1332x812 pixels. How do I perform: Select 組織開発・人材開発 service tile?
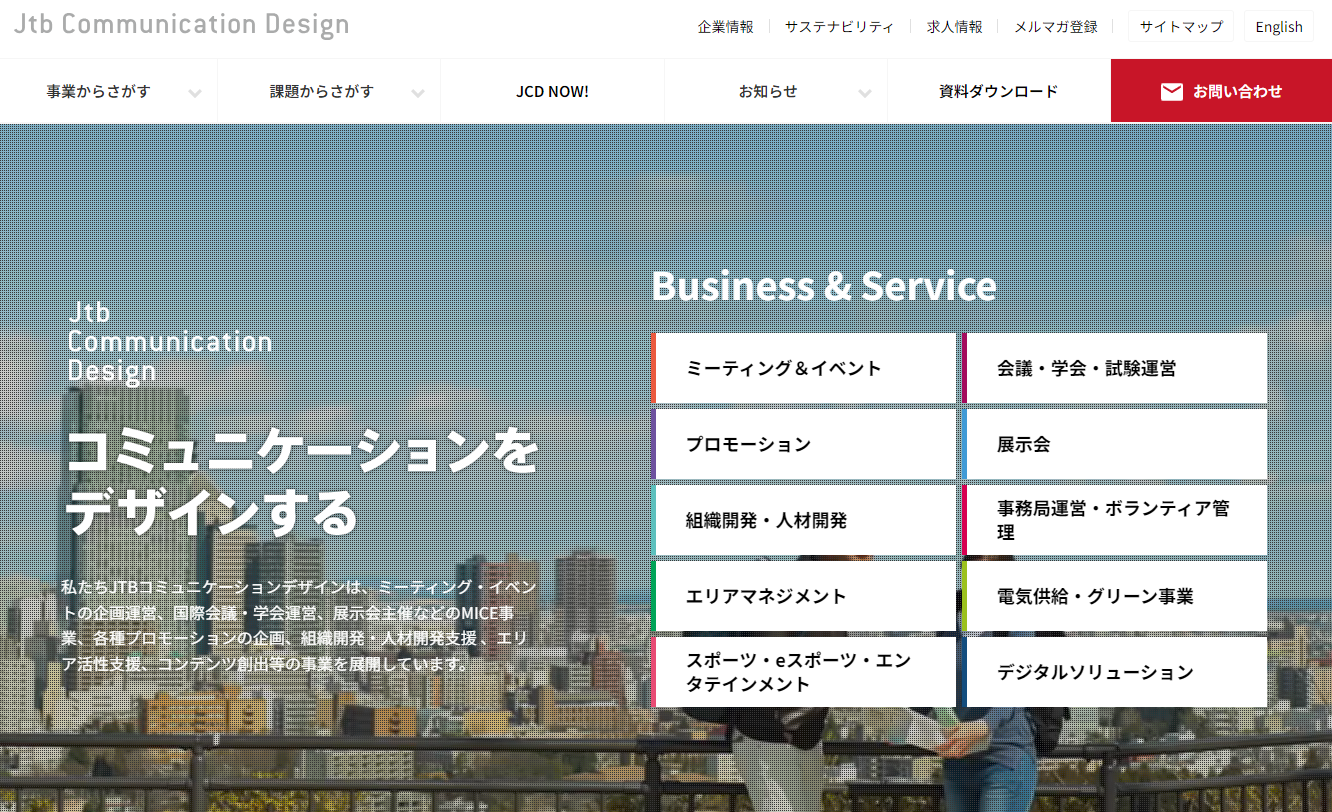click(x=804, y=520)
